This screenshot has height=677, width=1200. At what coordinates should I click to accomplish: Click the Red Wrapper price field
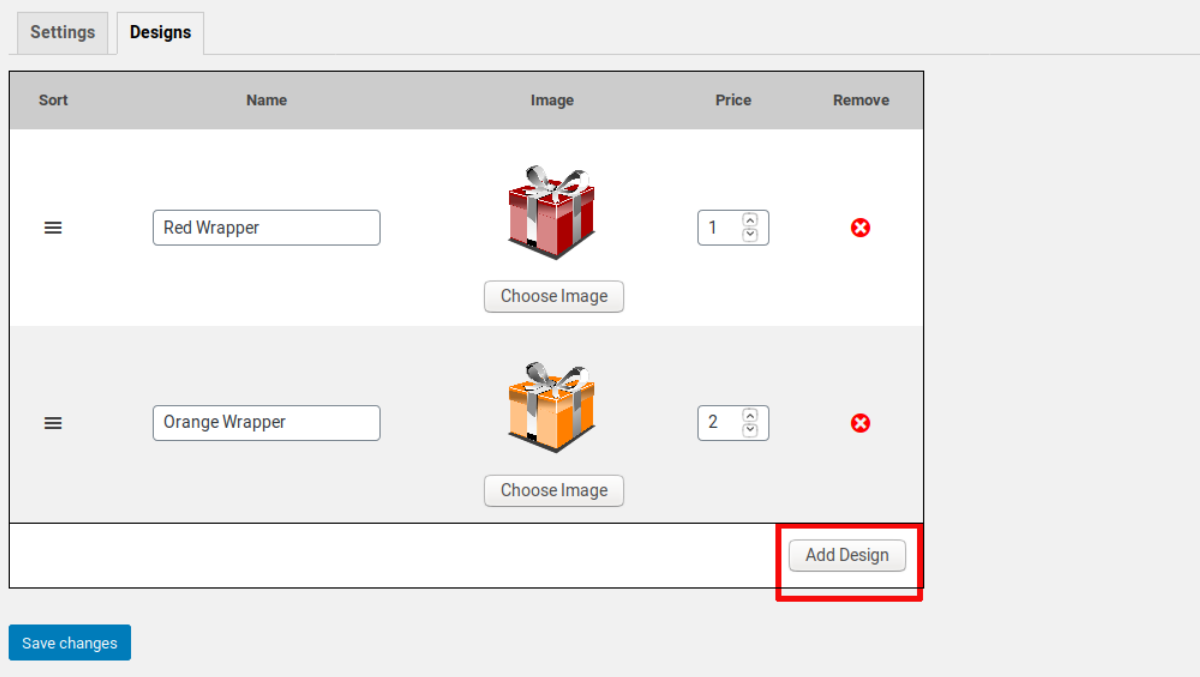pos(733,228)
